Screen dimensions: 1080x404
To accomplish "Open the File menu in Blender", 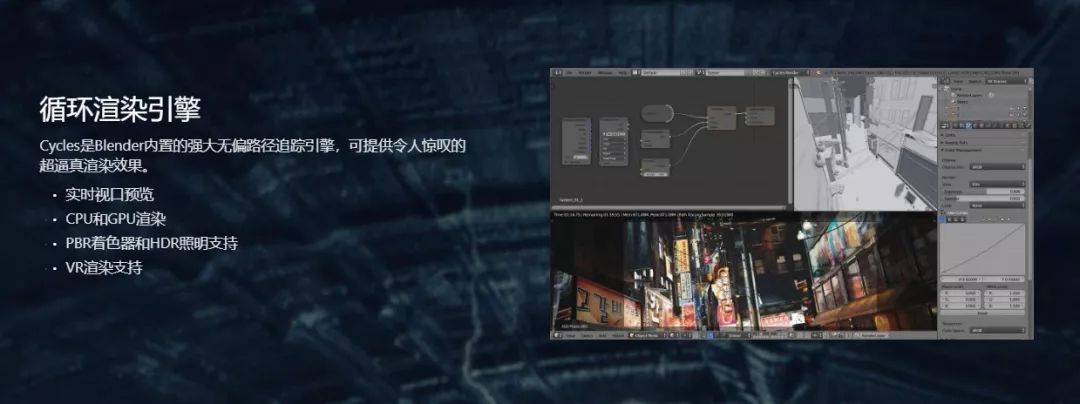I will coord(570,73).
